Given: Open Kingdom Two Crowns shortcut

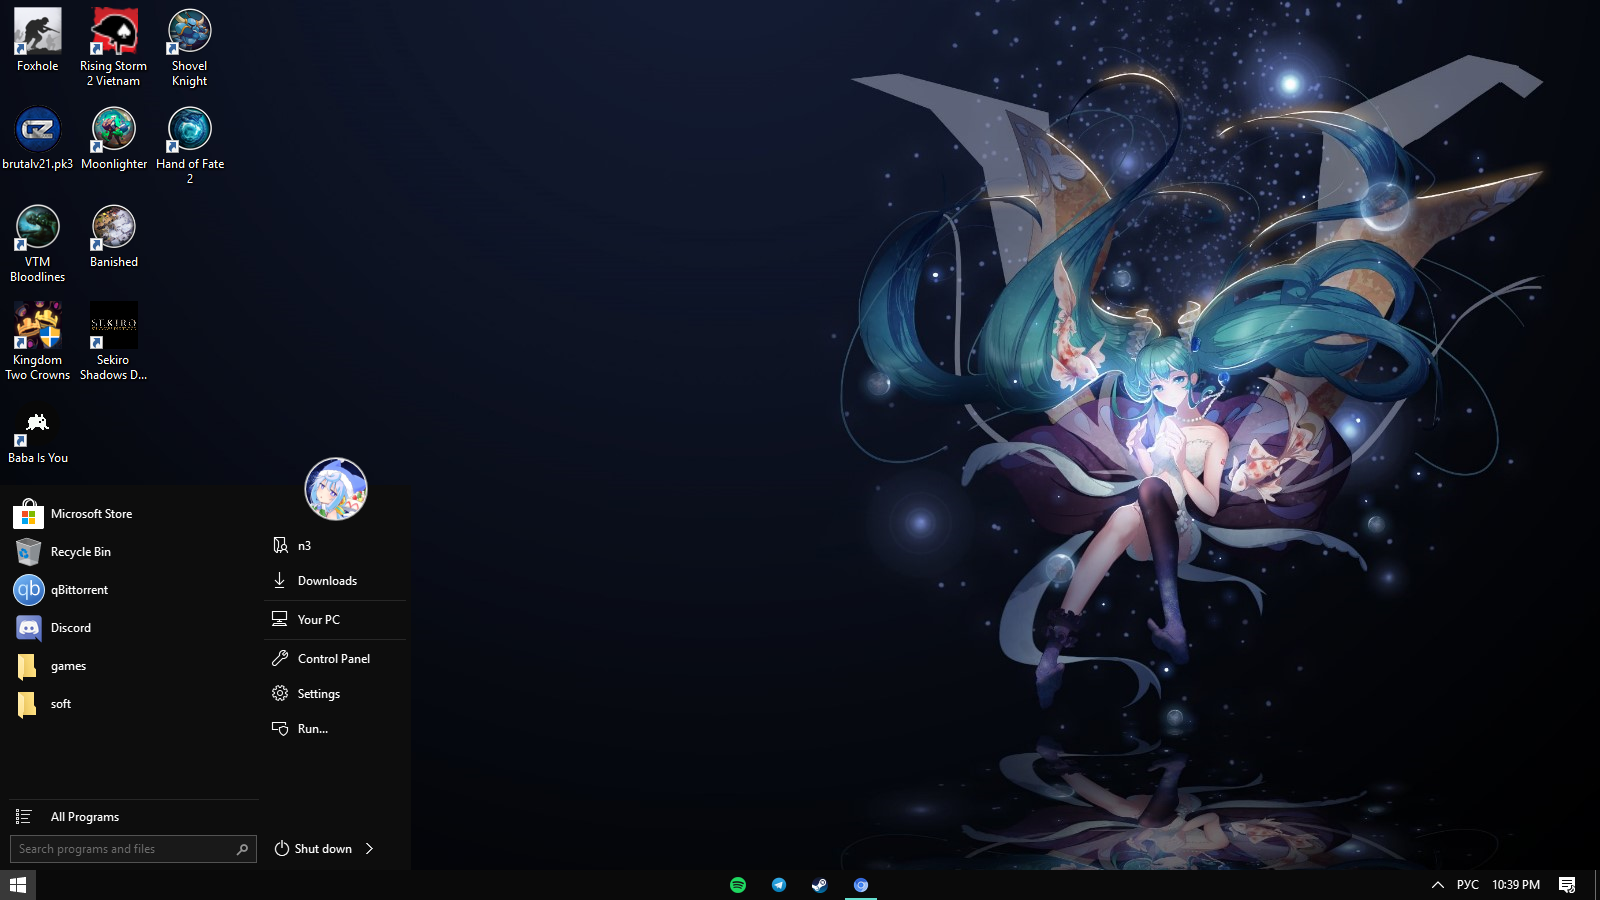Looking at the screenshot, I should (37, 341).
